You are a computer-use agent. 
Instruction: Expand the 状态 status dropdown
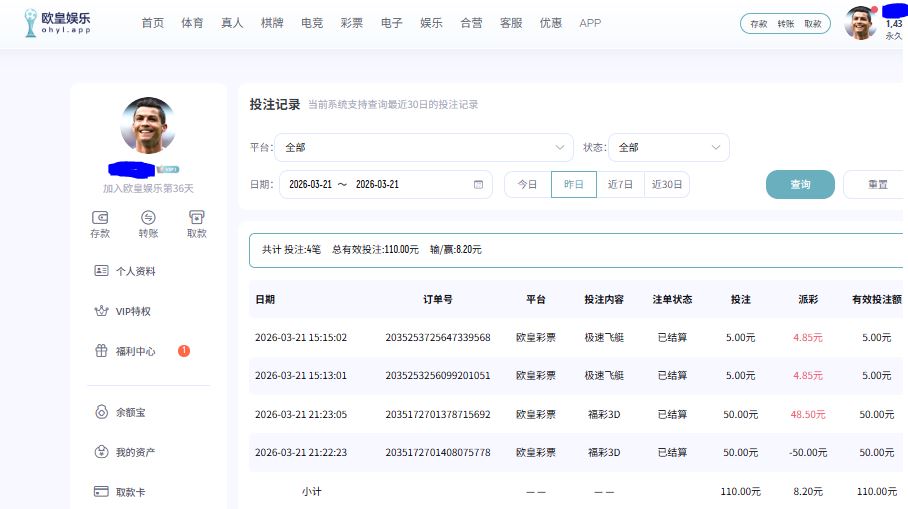click(669, 147)
